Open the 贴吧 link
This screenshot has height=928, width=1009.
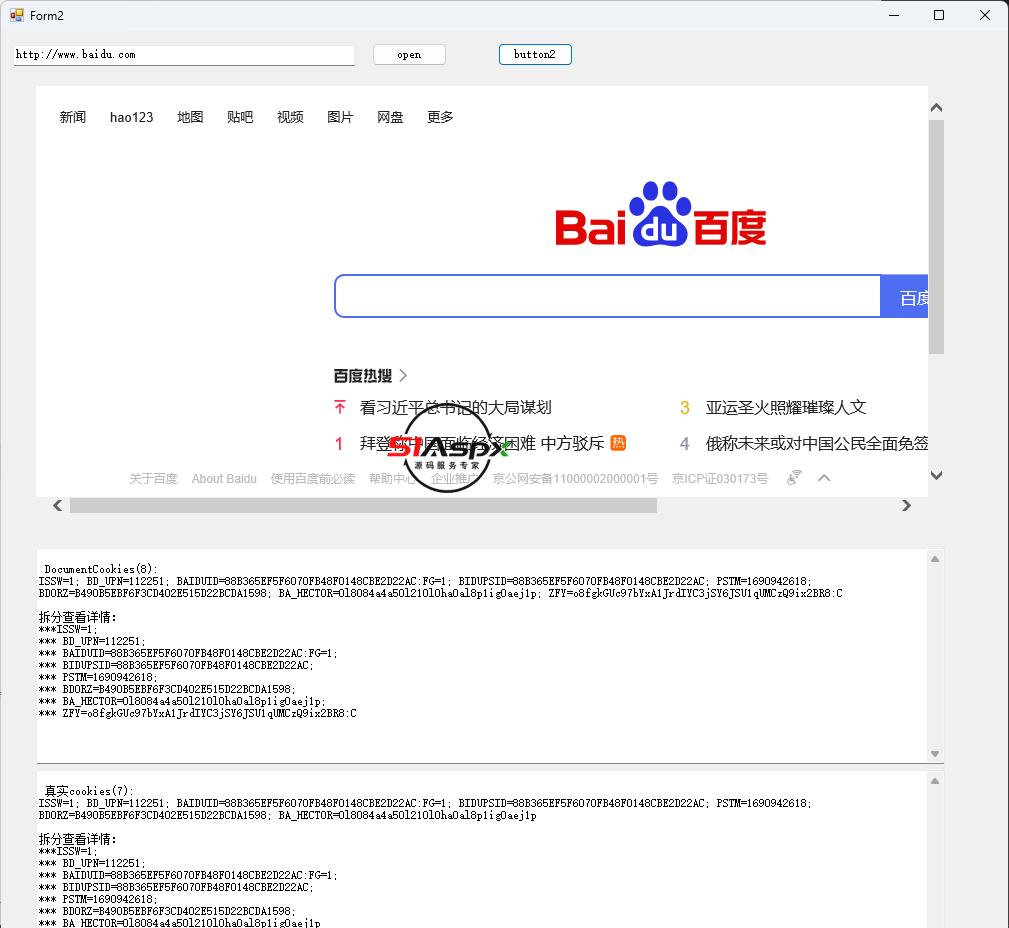[240, 117]
